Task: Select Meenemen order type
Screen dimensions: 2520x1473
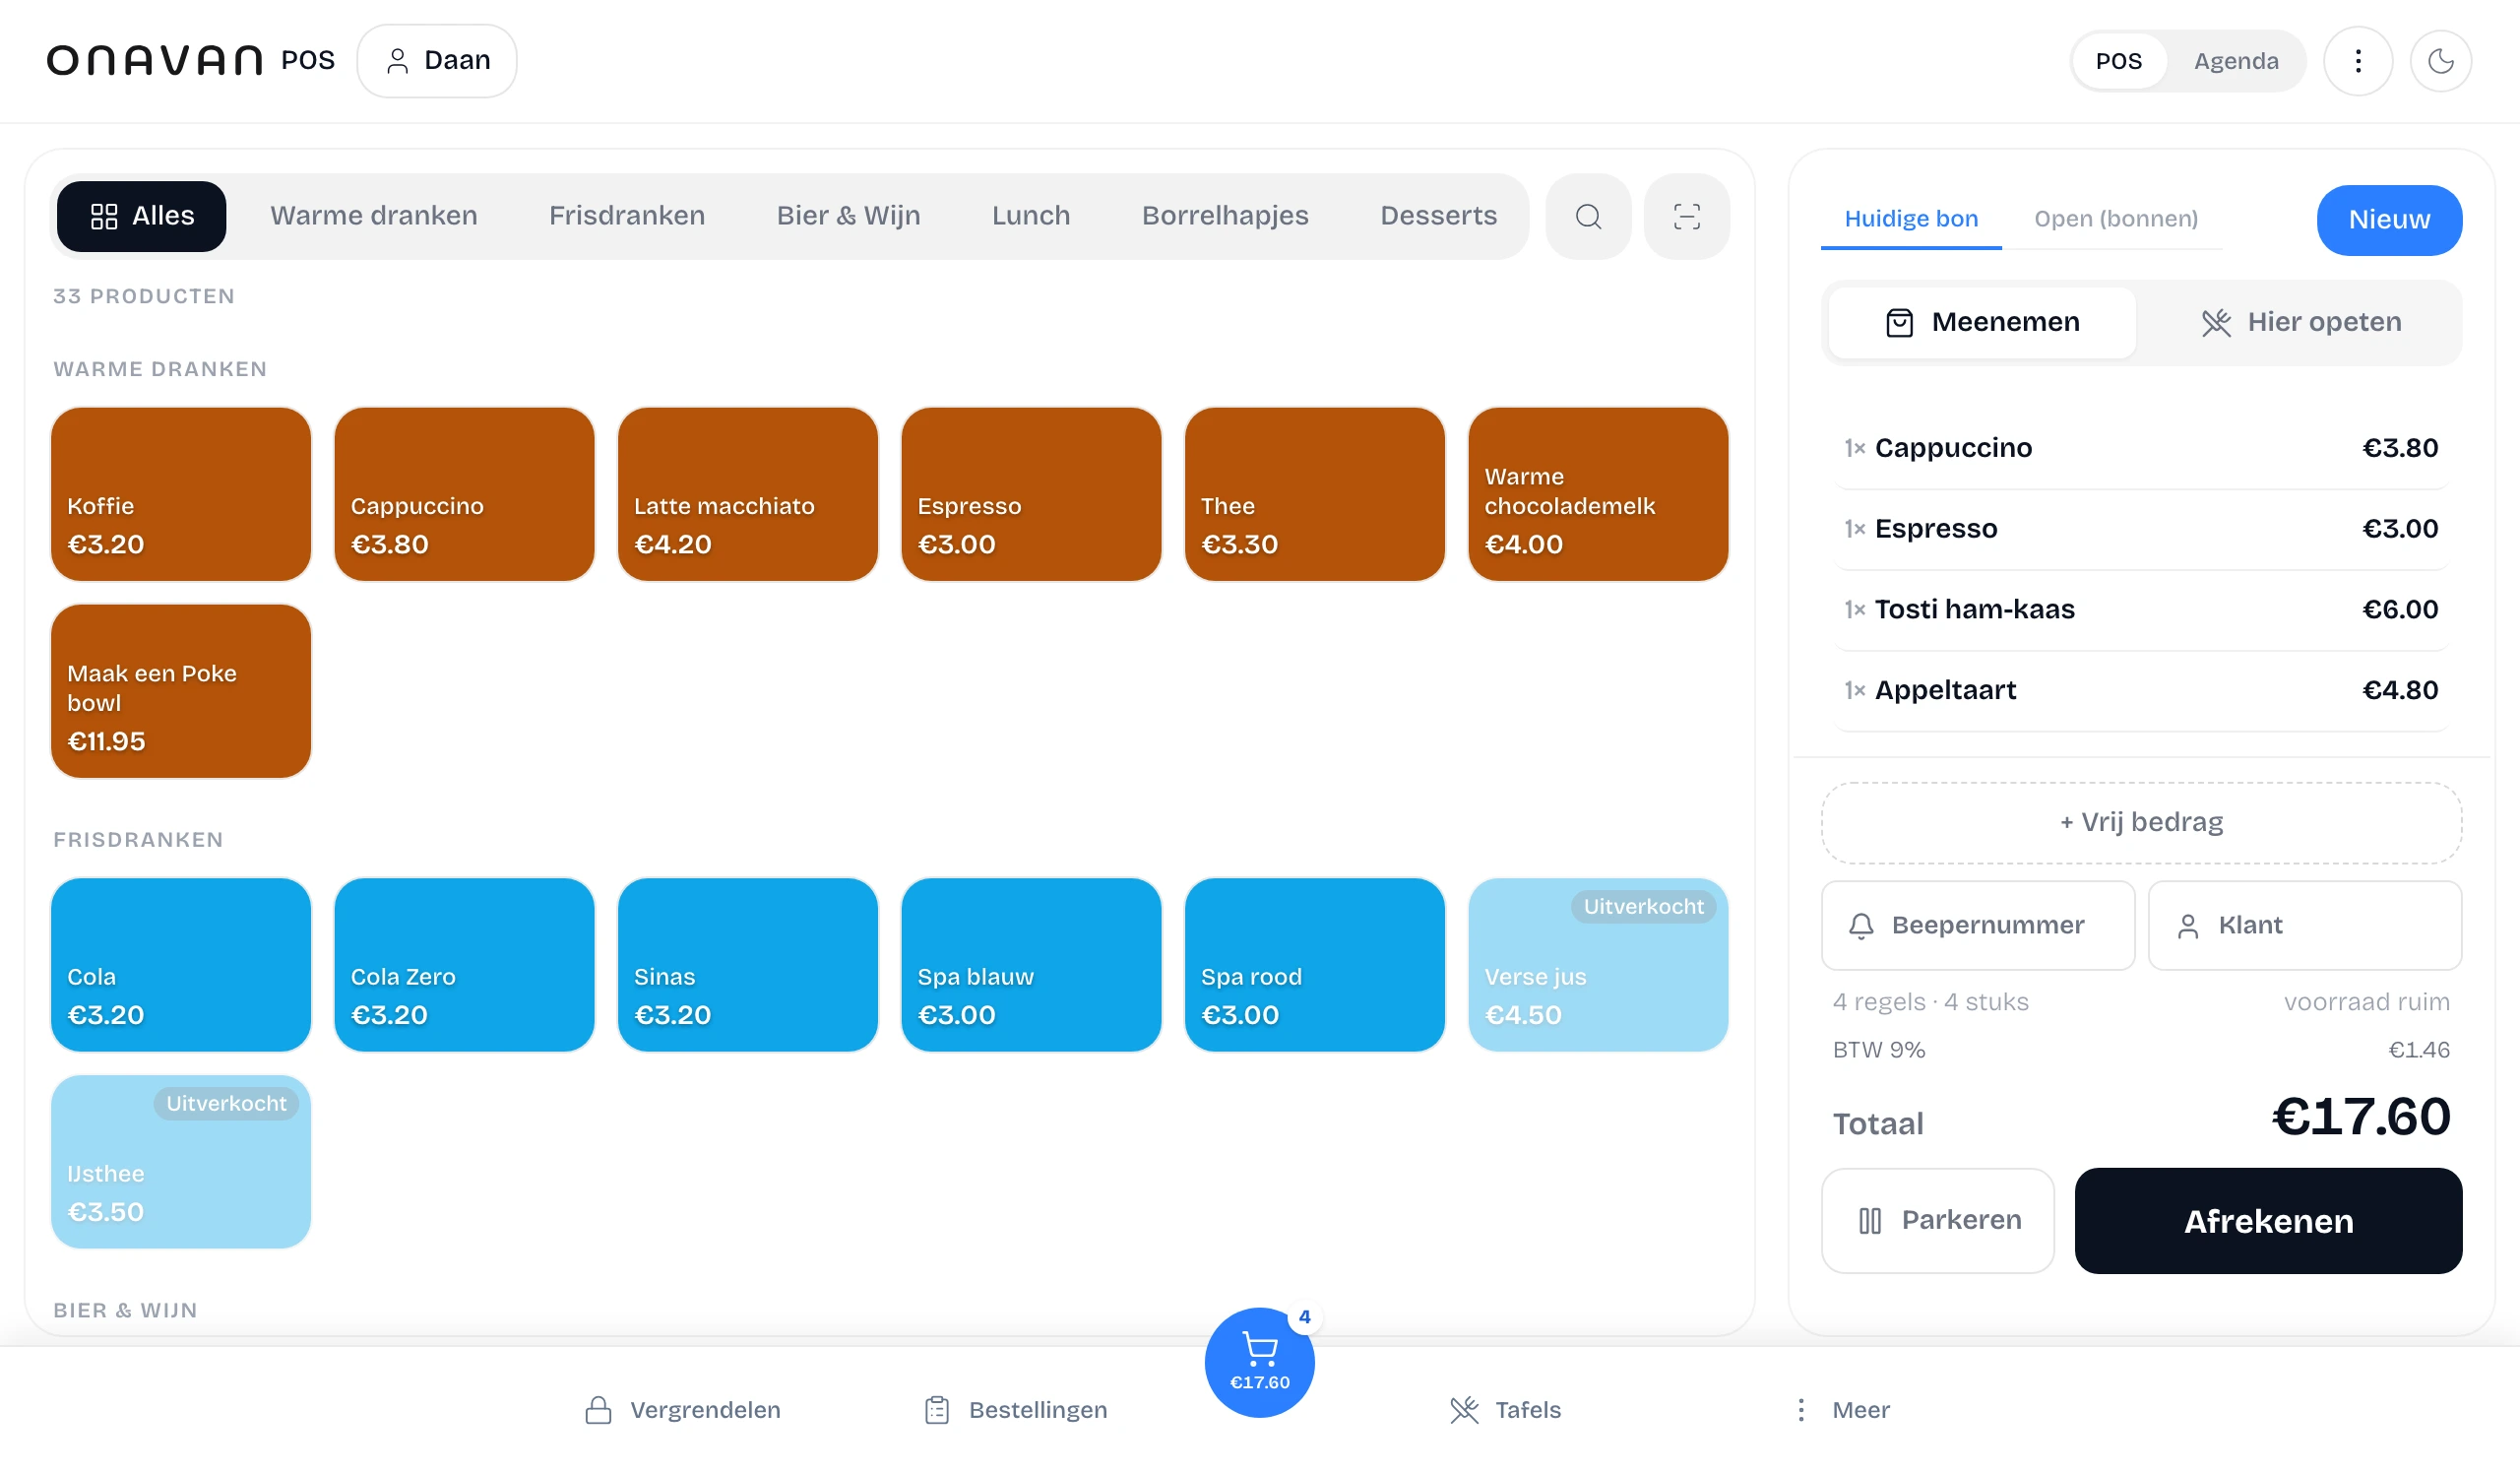Action: (1982, 322)
